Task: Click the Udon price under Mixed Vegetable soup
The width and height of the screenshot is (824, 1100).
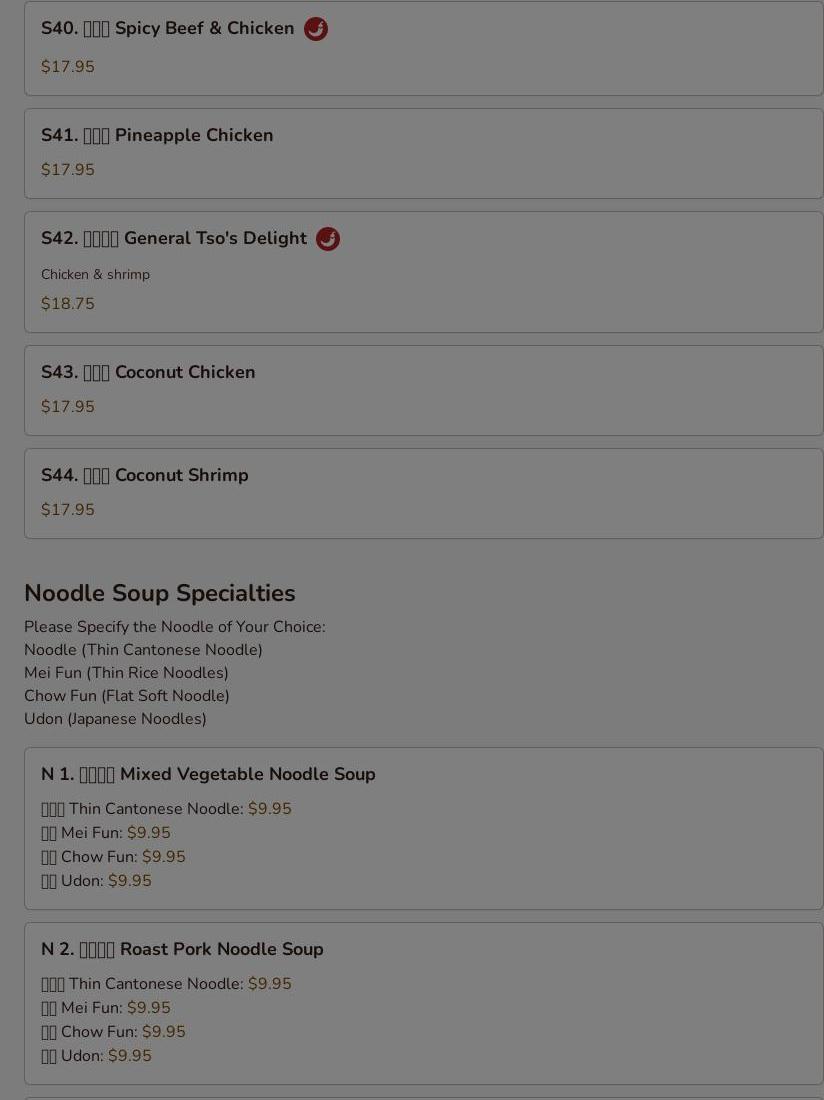Action: (130, 880)
